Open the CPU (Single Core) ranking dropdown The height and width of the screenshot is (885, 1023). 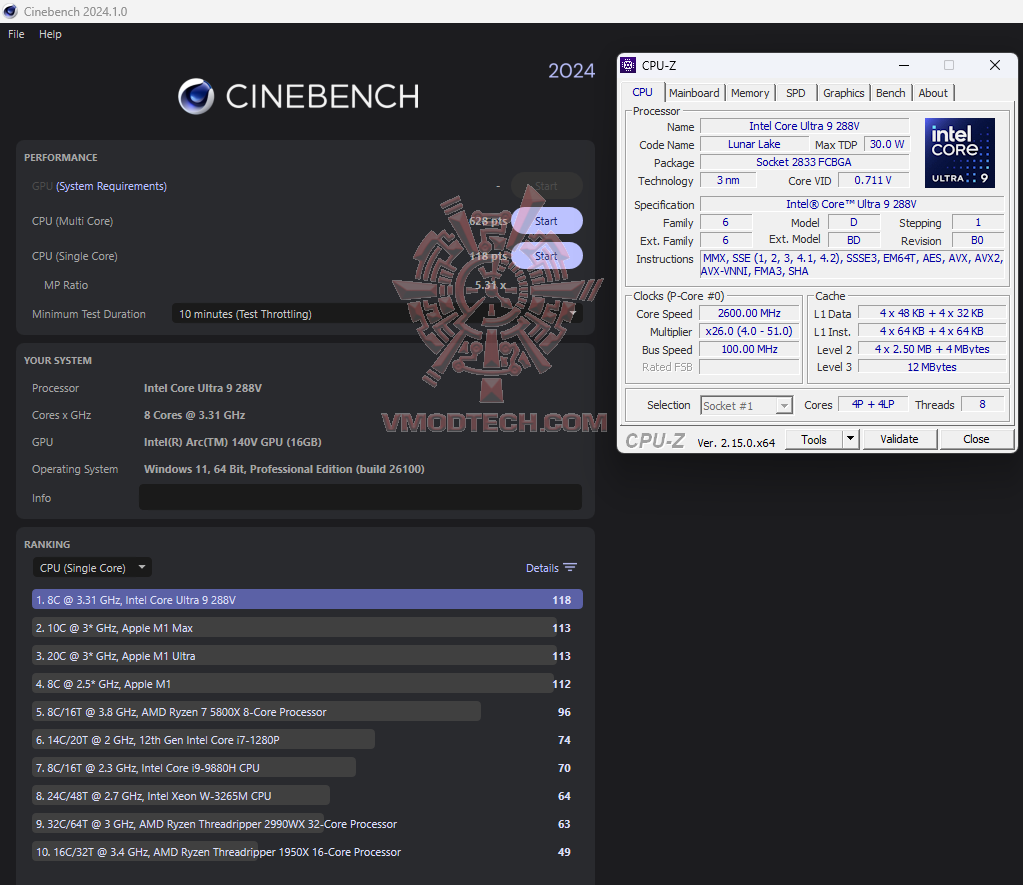pos(92,568)
